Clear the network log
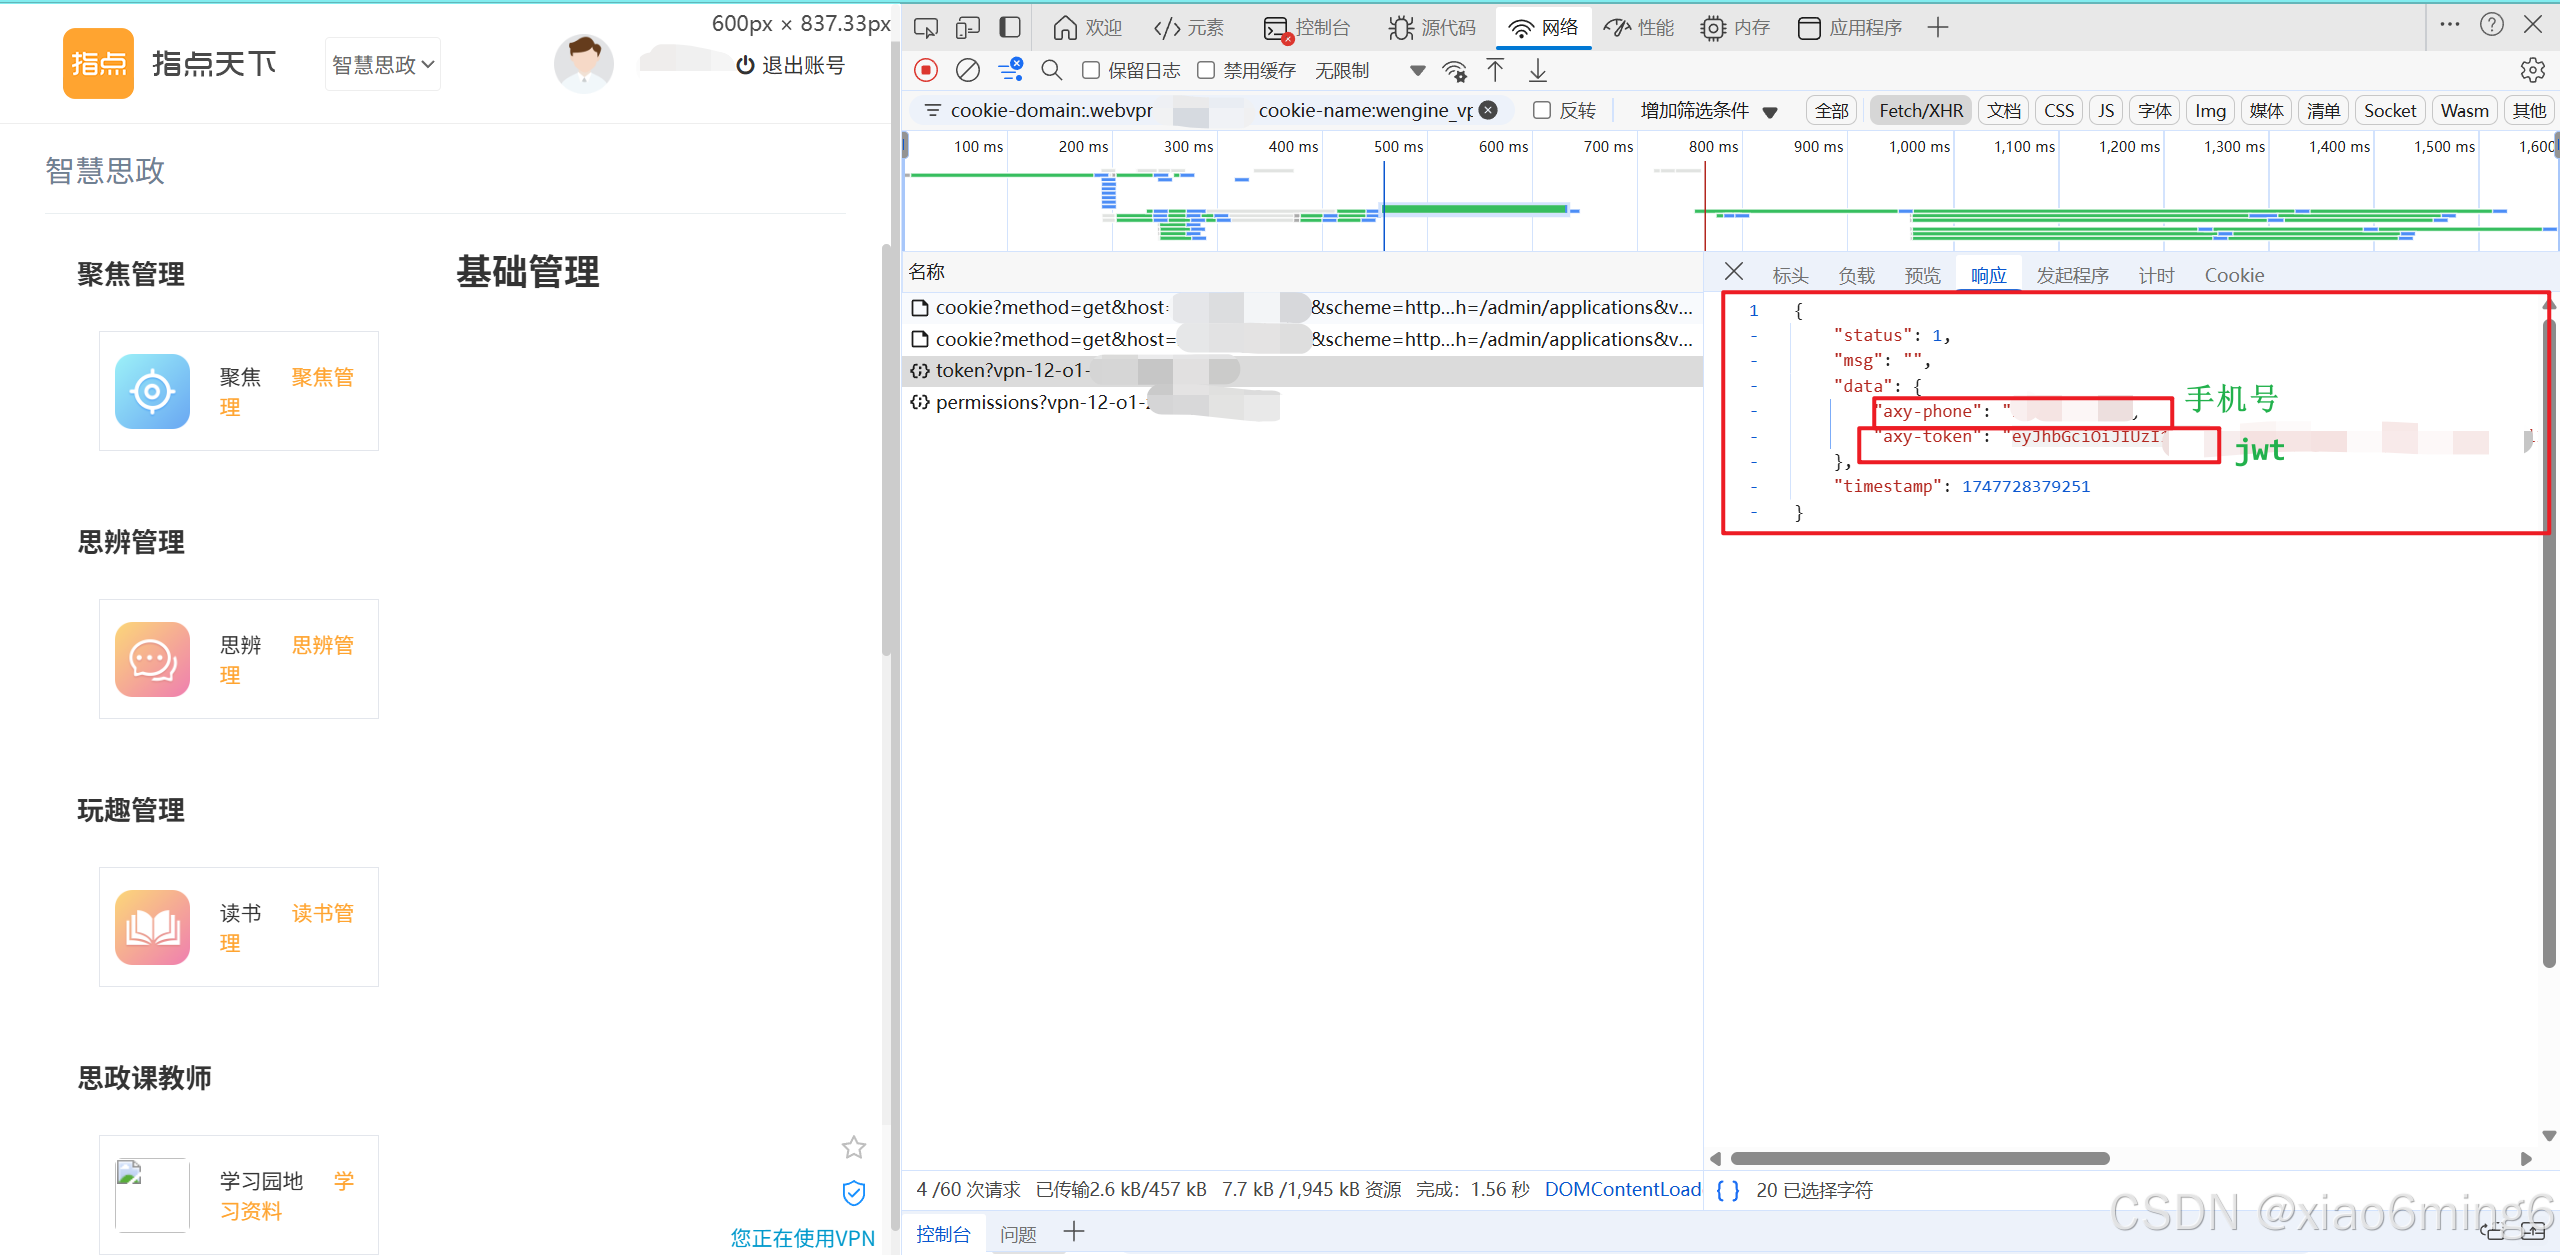2560x1255 pixels. (967, 70)
